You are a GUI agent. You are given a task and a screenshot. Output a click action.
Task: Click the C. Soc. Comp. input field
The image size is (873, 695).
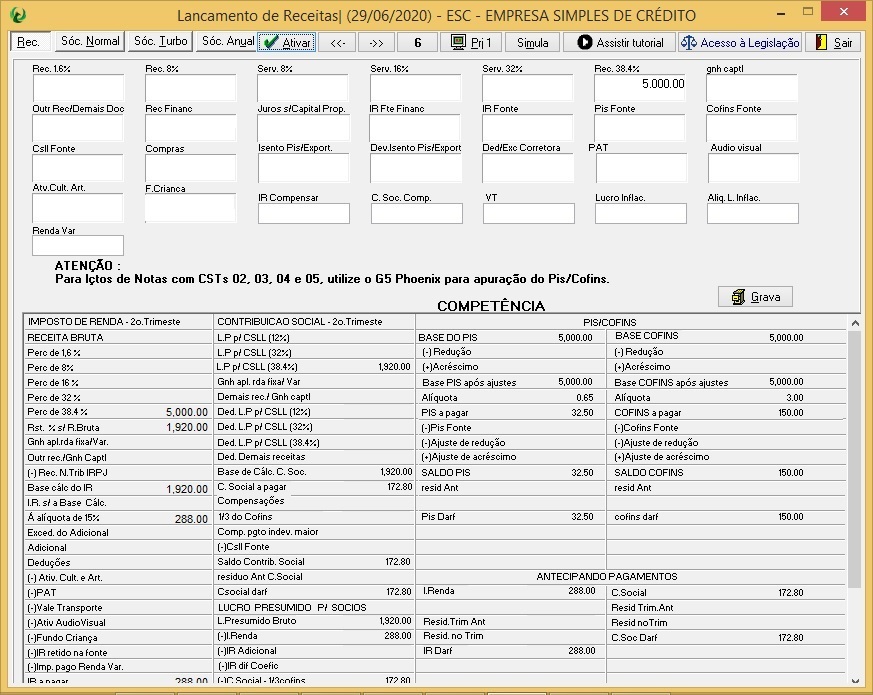417,213
